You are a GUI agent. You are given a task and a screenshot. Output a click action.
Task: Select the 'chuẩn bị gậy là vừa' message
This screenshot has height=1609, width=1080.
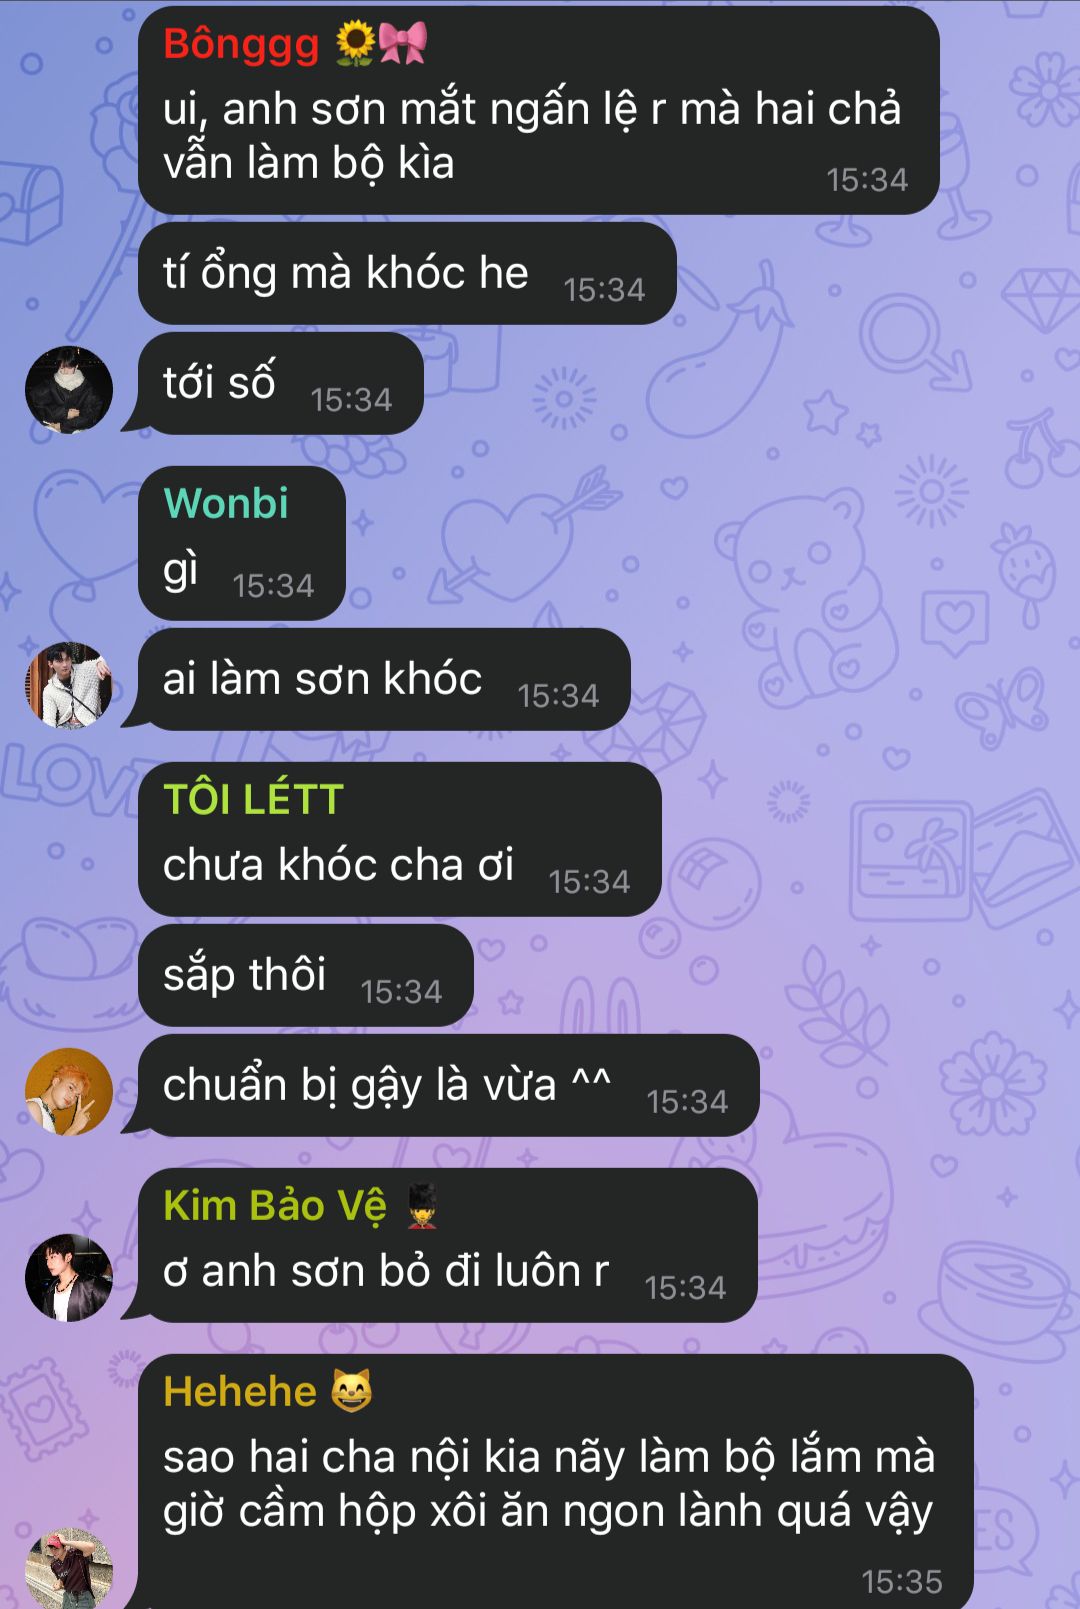(448, 1085)
